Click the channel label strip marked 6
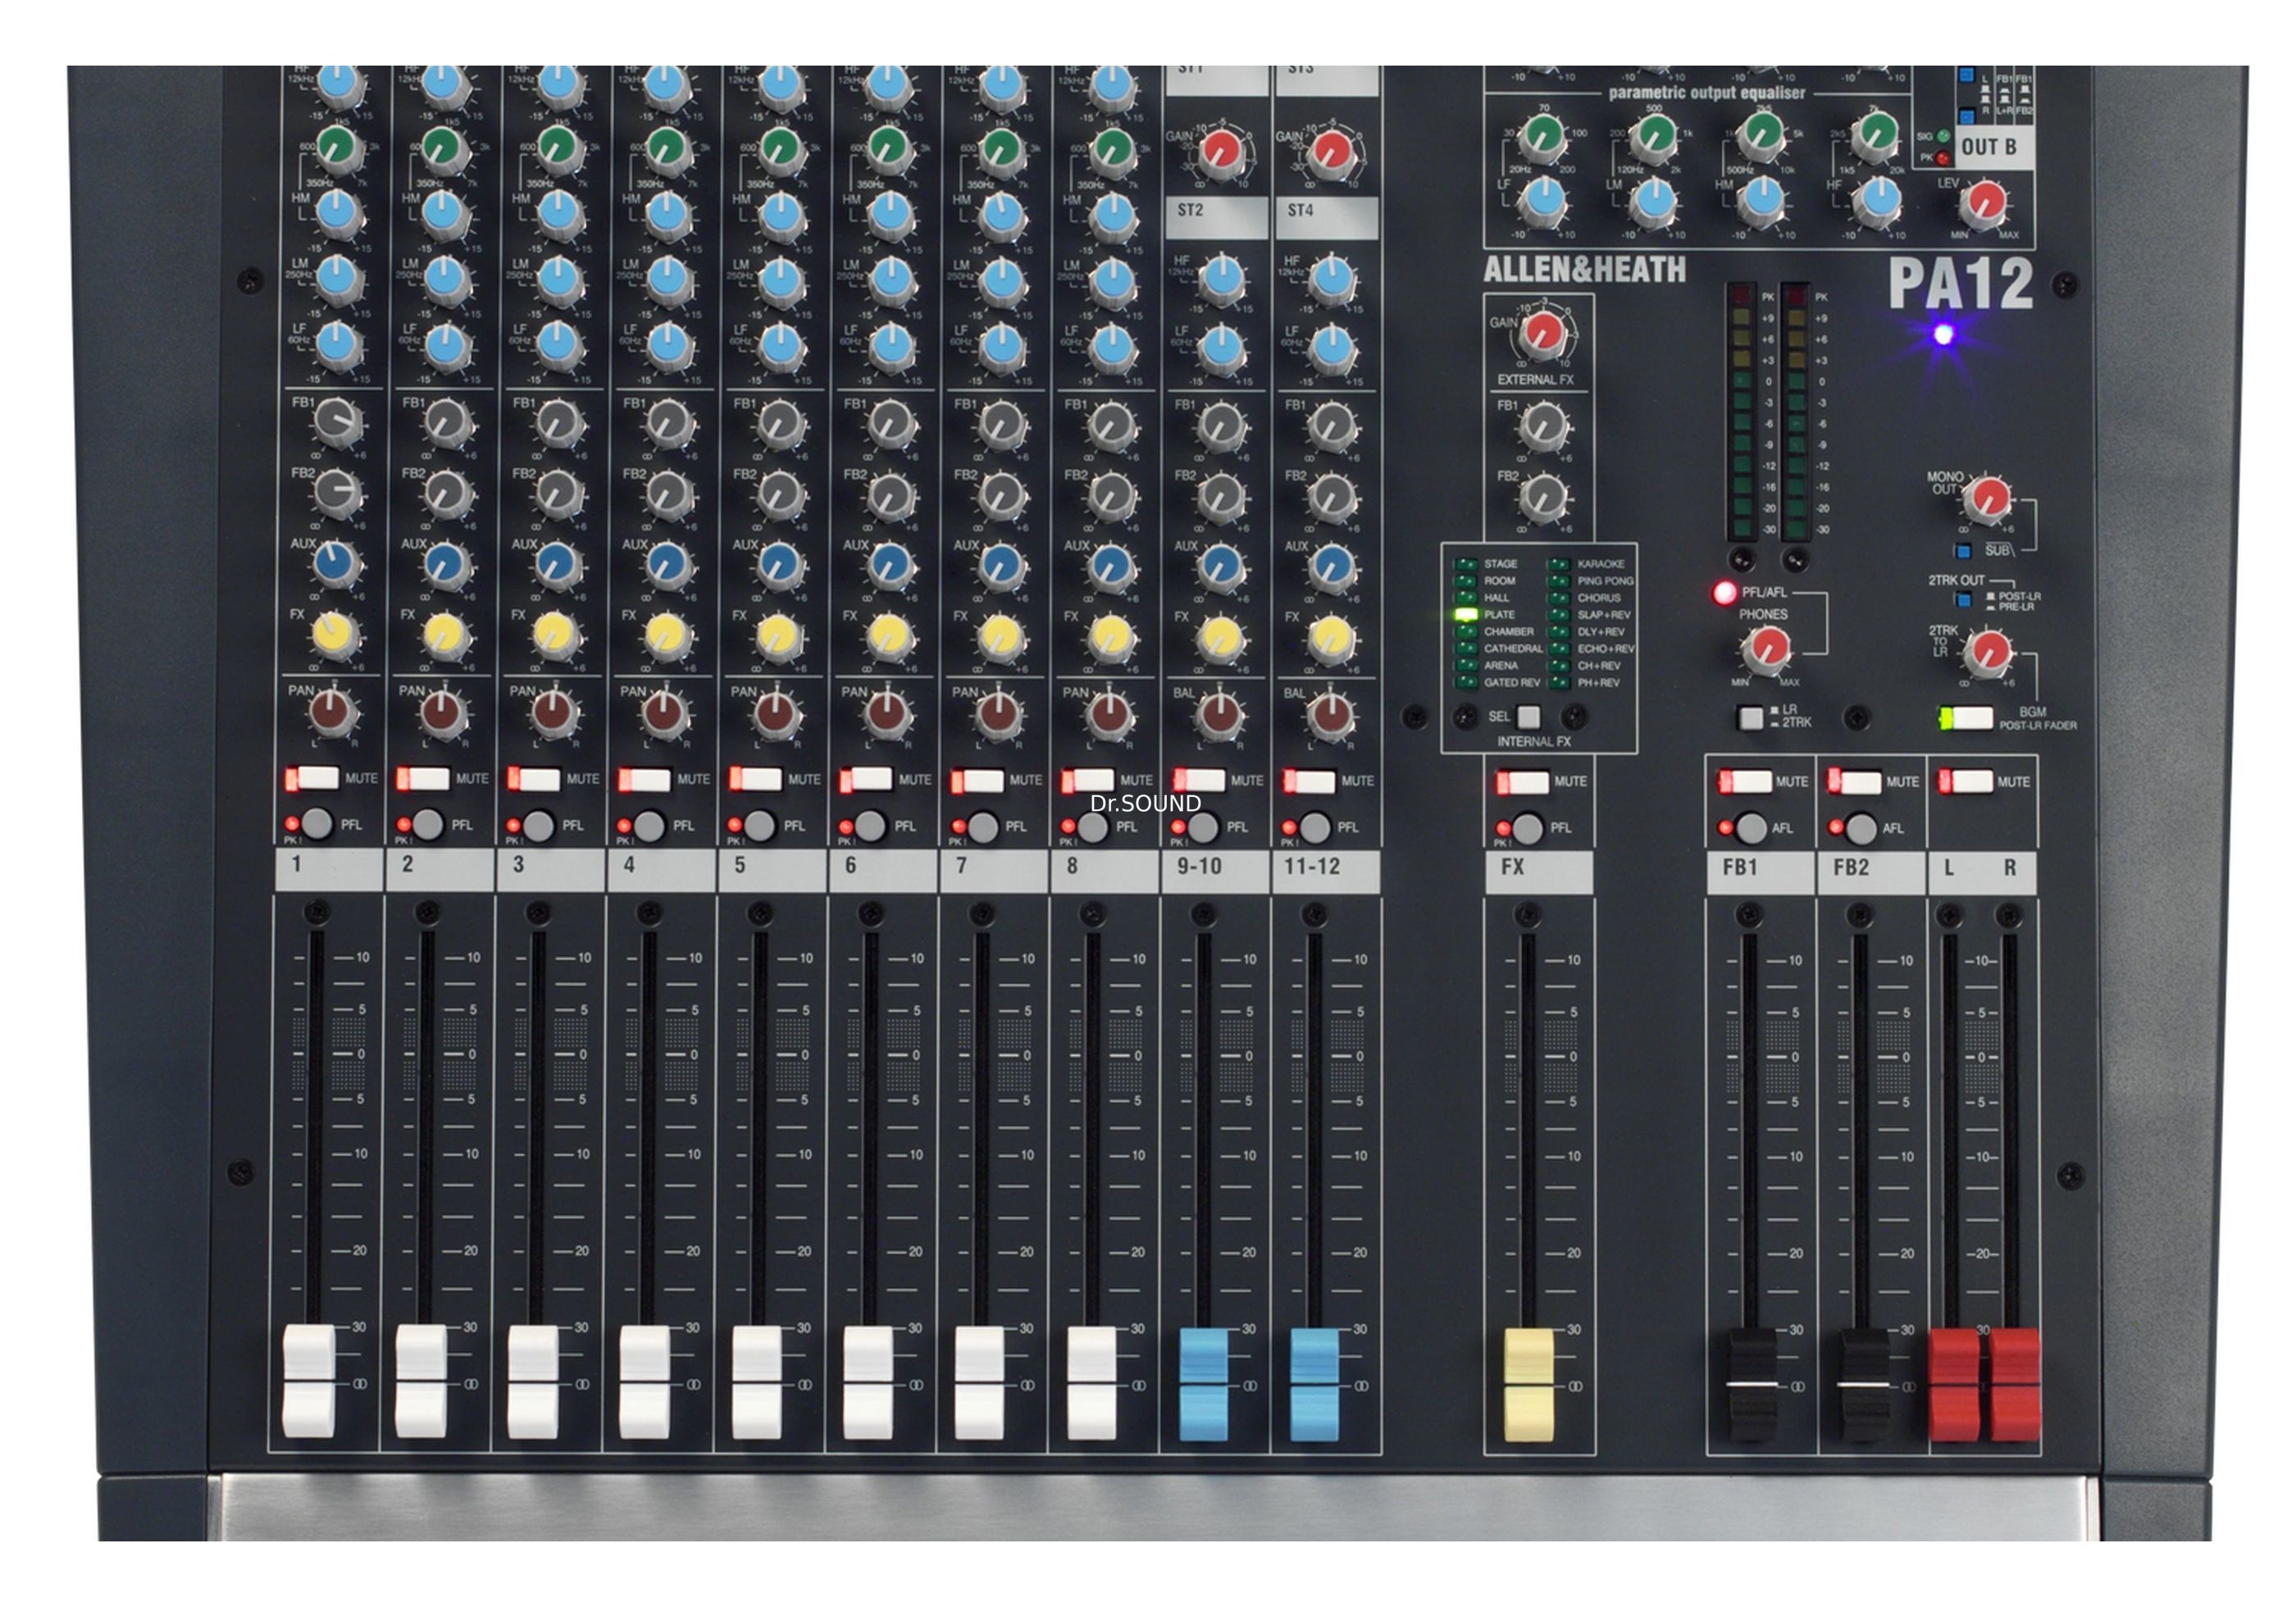 pyautogui.click(x=883, y=871)
